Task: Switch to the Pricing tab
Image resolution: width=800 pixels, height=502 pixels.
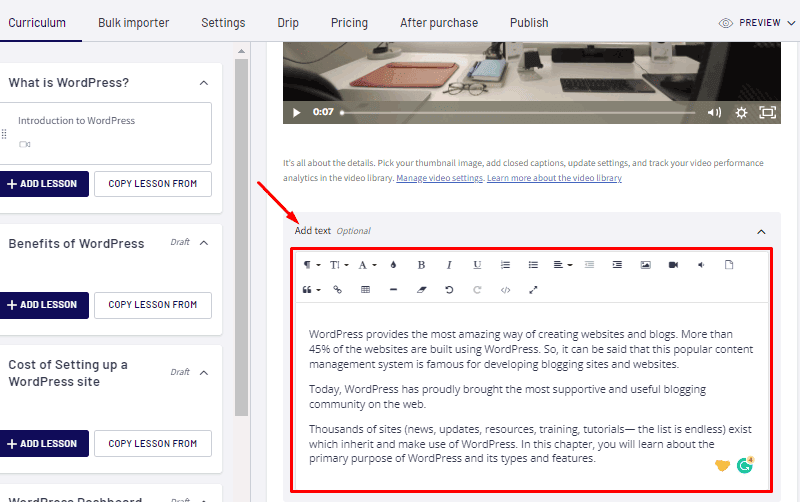Action: pyautogui.click(x=349, y=23)
